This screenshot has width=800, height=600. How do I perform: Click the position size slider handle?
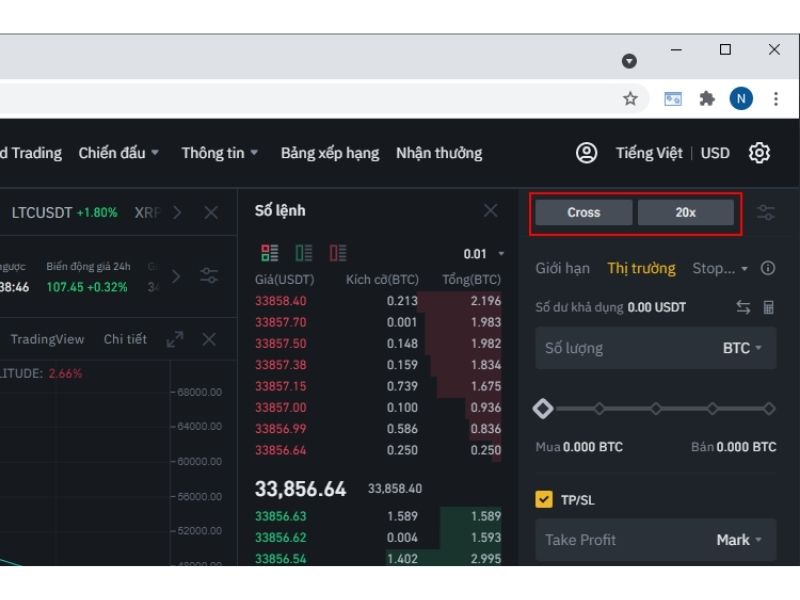pos(543,408)
